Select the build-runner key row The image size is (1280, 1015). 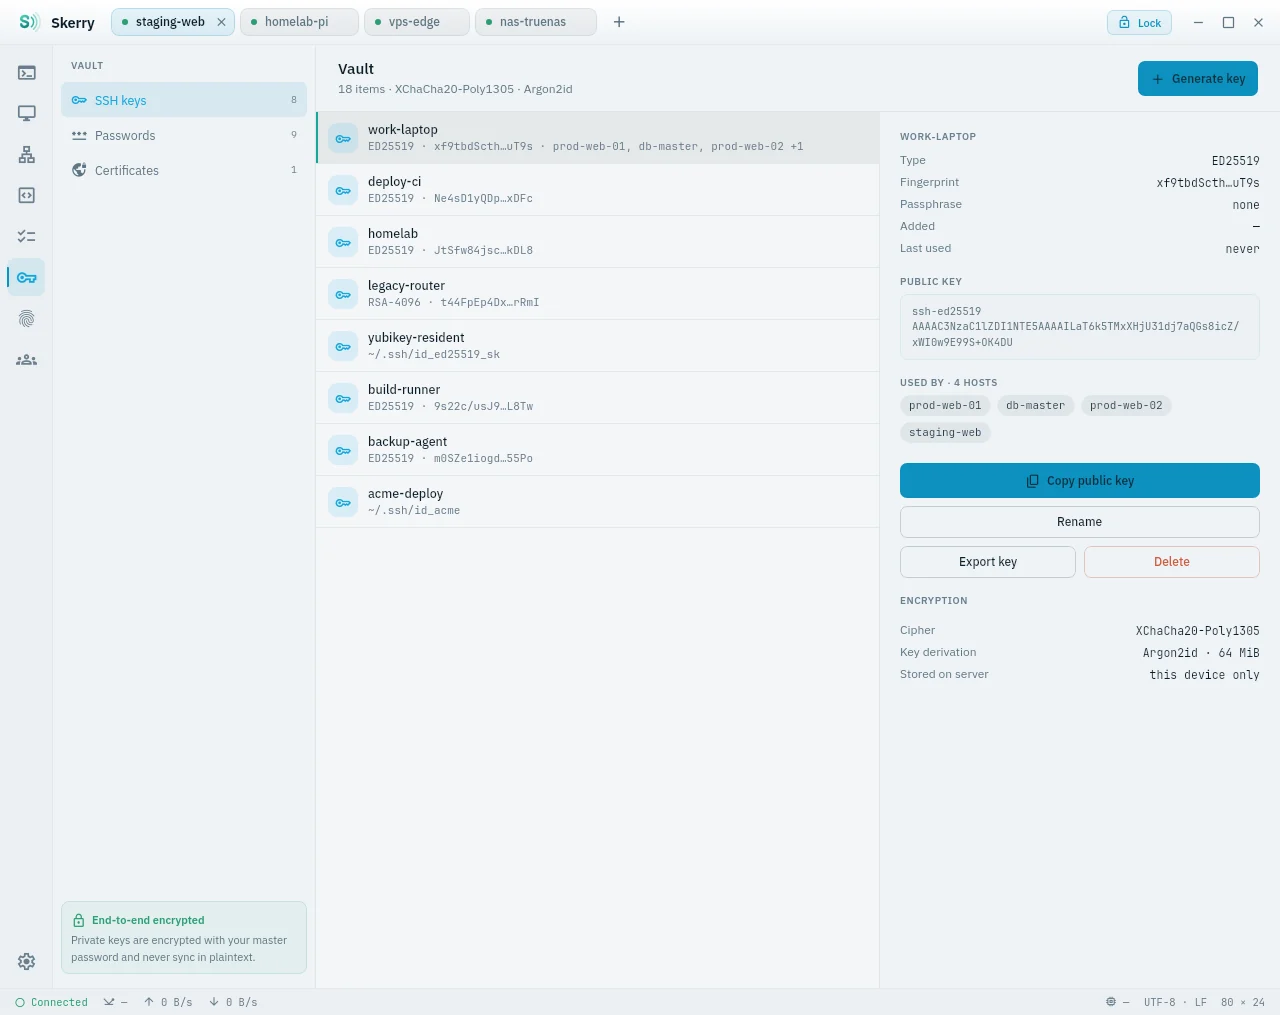[598, 398]
